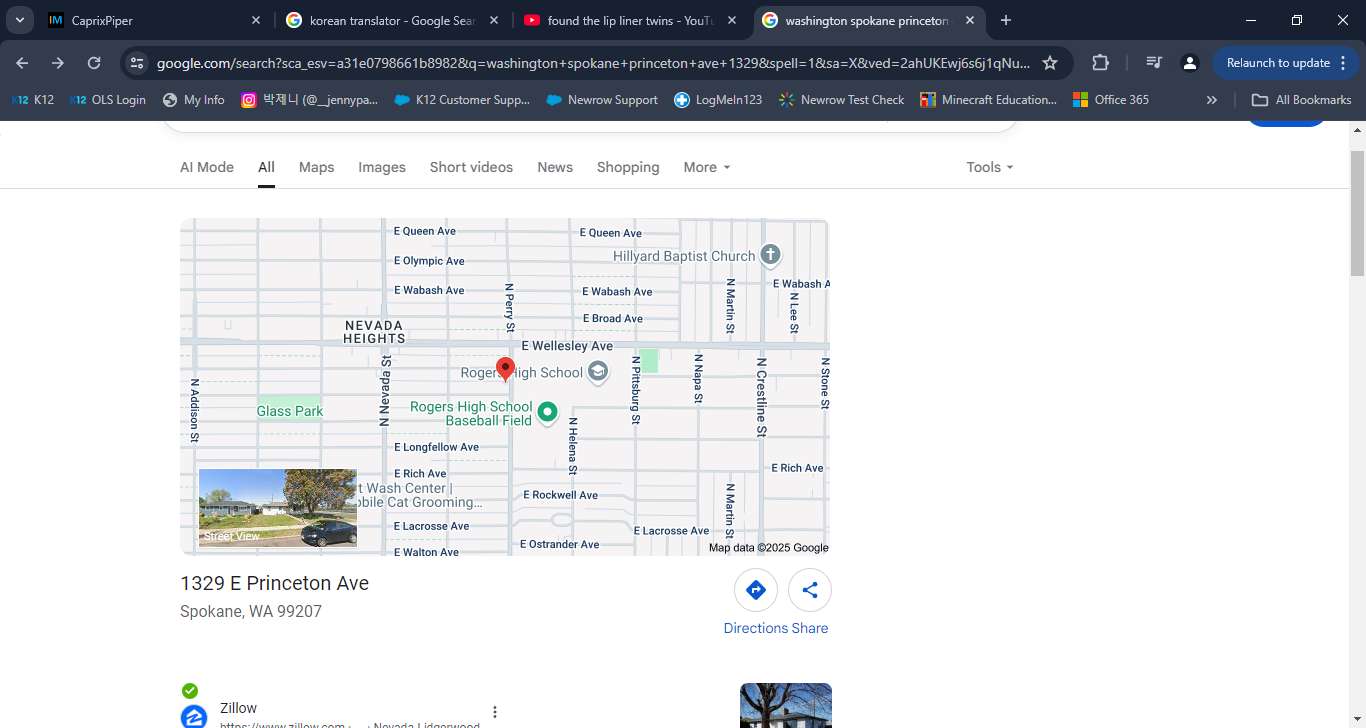
Task: Click the Glass Park map label
Action: click(290, 411)
